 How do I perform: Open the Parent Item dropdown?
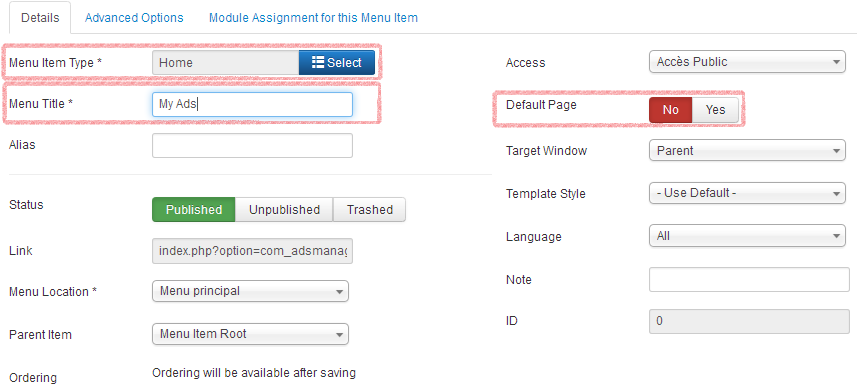click(x=250, y=334)
